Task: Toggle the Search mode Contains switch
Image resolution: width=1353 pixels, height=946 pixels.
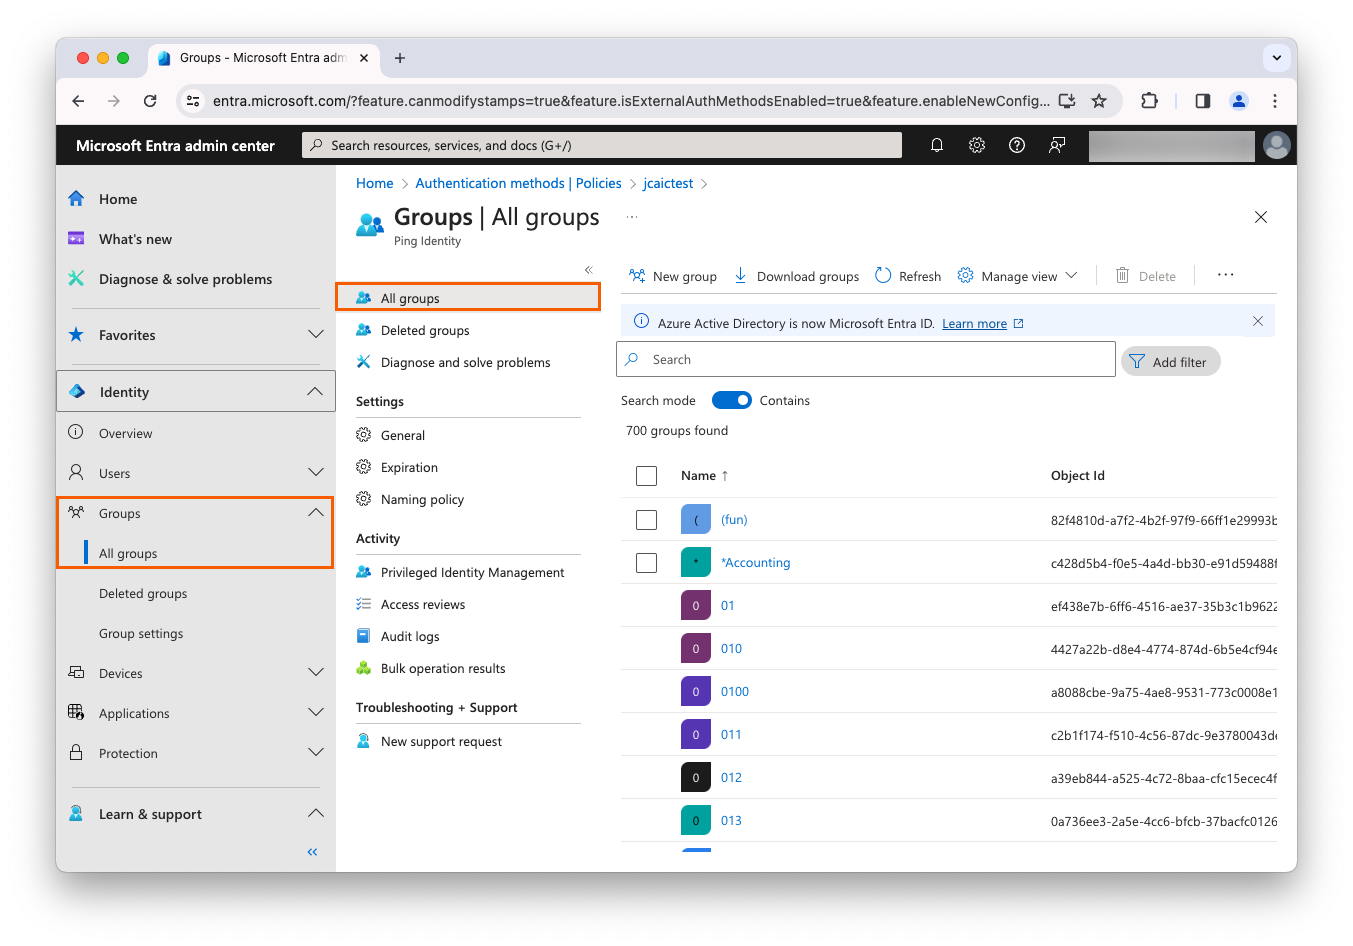Action: [x=731, y=400]
